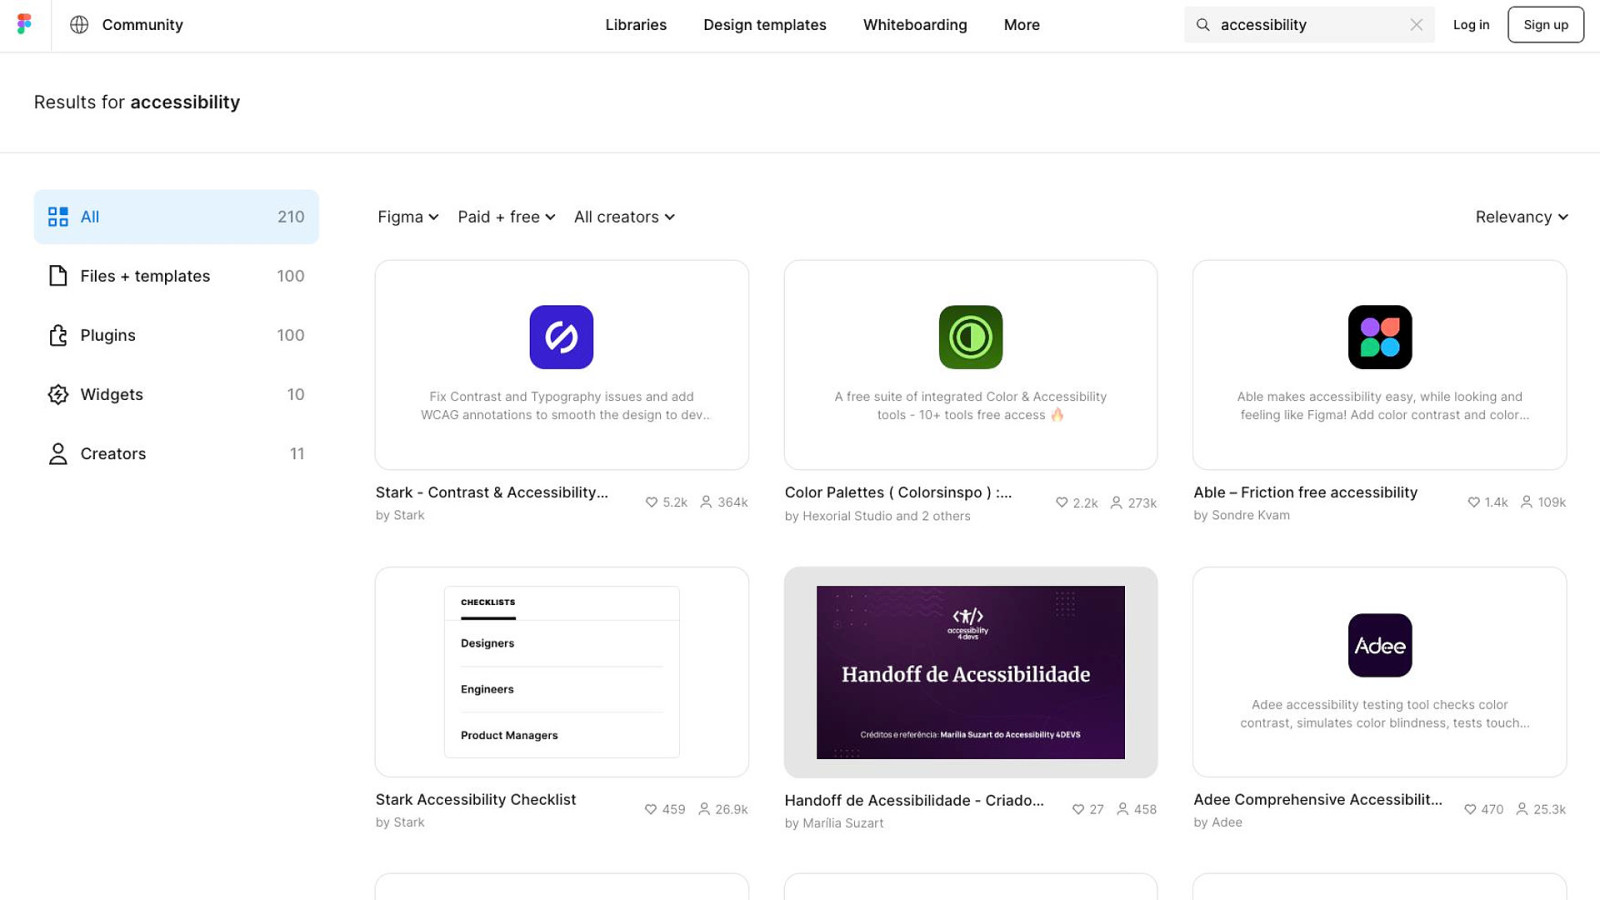Screen dimensions: 1600x900
Task: Open the Stark Accessibility Checklist thumbnail
Action: pos(562,672)
